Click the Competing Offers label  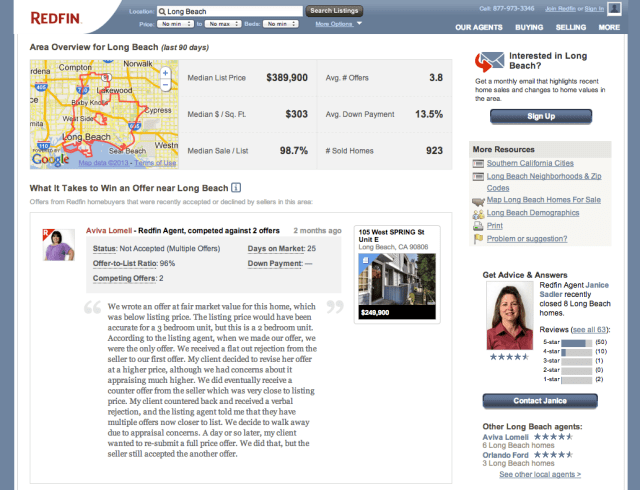click(124, 278)
